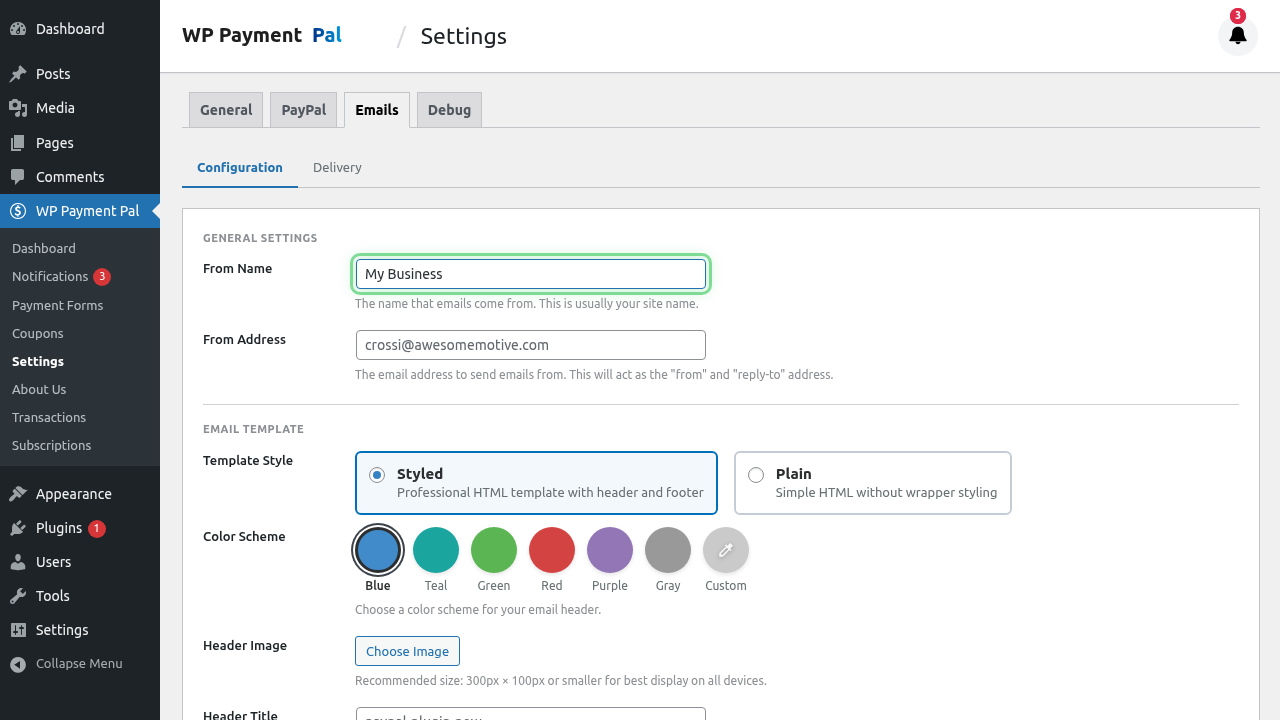Click the Appearance paintbrush icon
The width and height of the screenshot is (1280, 720).
18,494
